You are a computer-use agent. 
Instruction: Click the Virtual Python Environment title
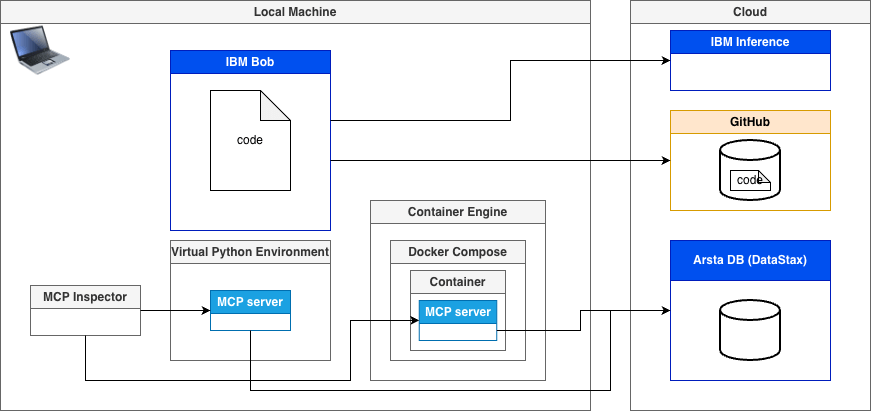250,251
